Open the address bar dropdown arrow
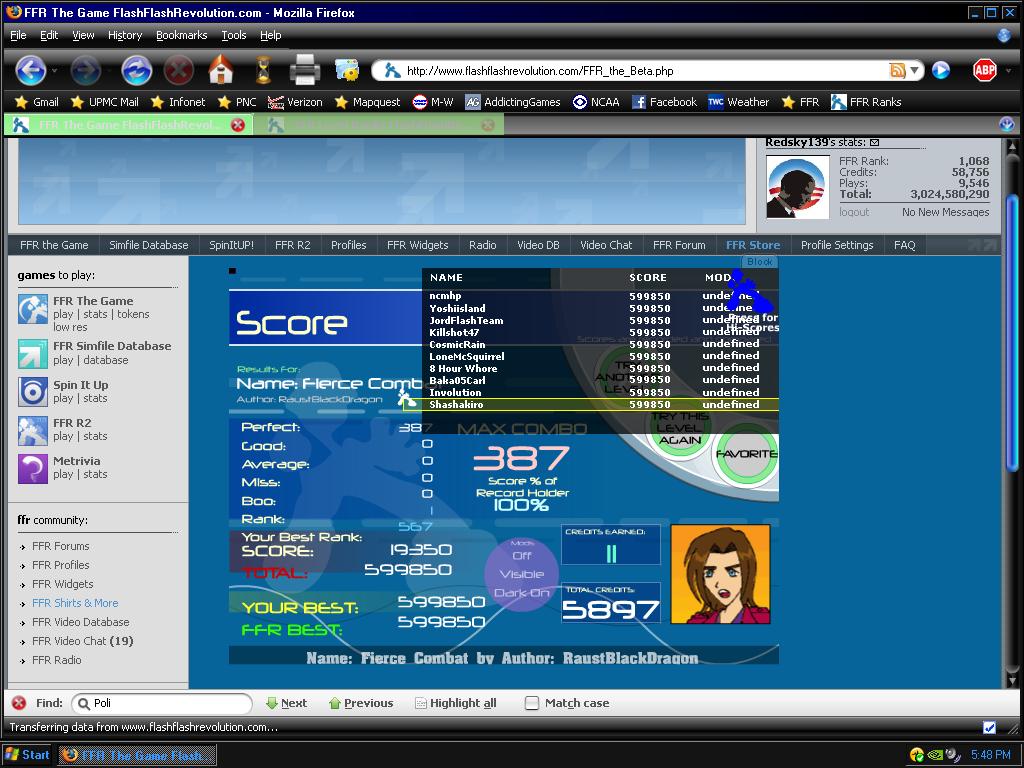Image resolution: width=1024 pixels, height=768 pixels. [x=914, y=71]
